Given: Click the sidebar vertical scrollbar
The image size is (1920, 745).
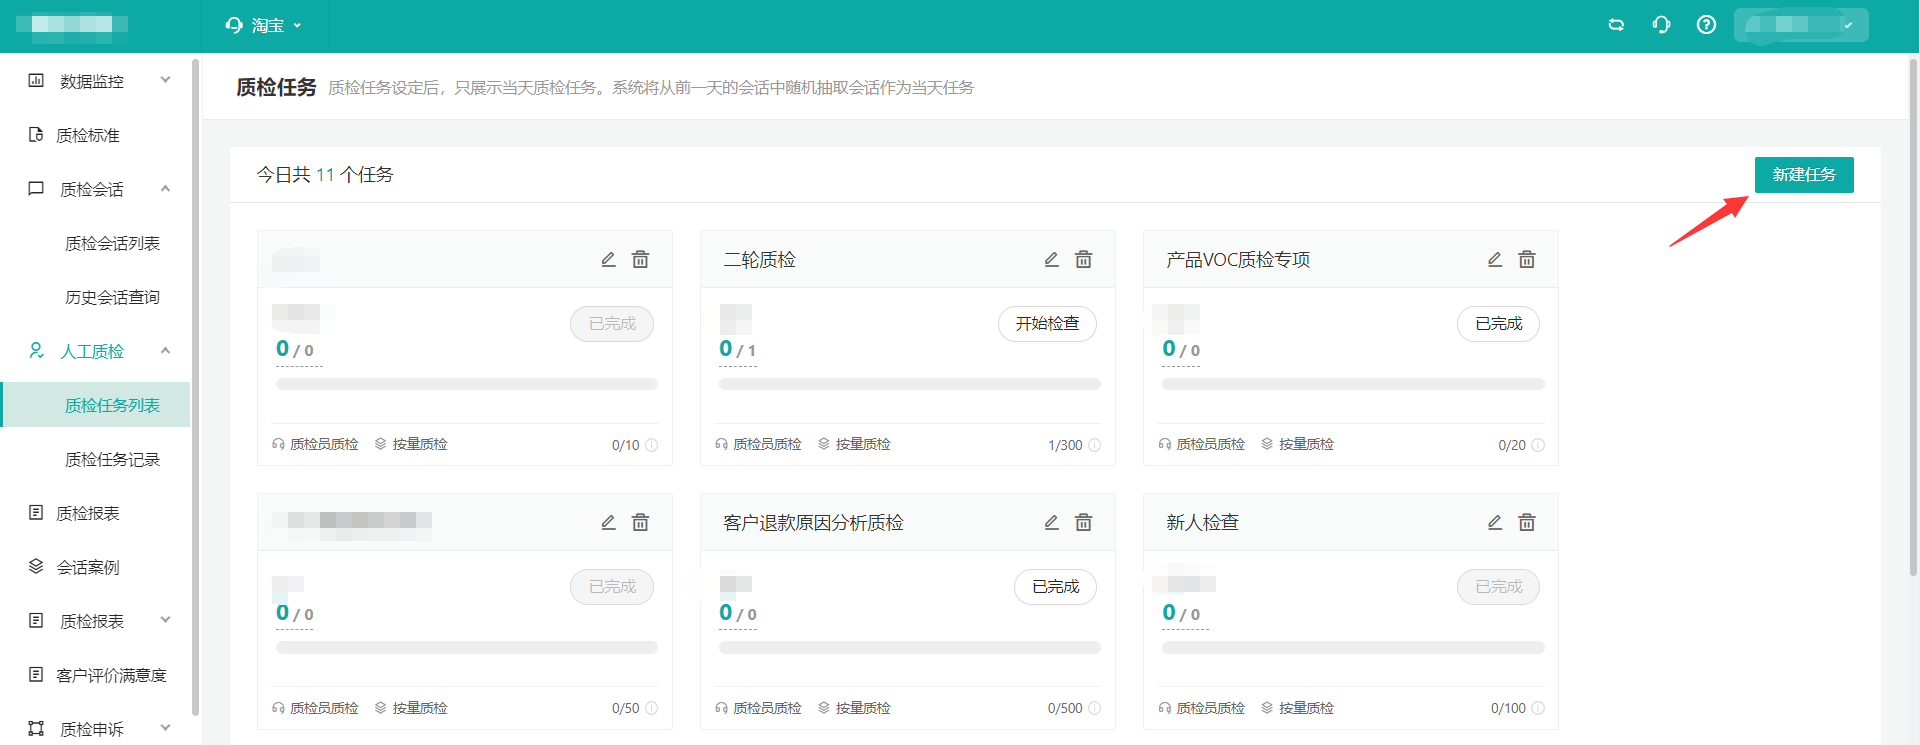Looking at the screenshot, I should click(x=195, y=387).
